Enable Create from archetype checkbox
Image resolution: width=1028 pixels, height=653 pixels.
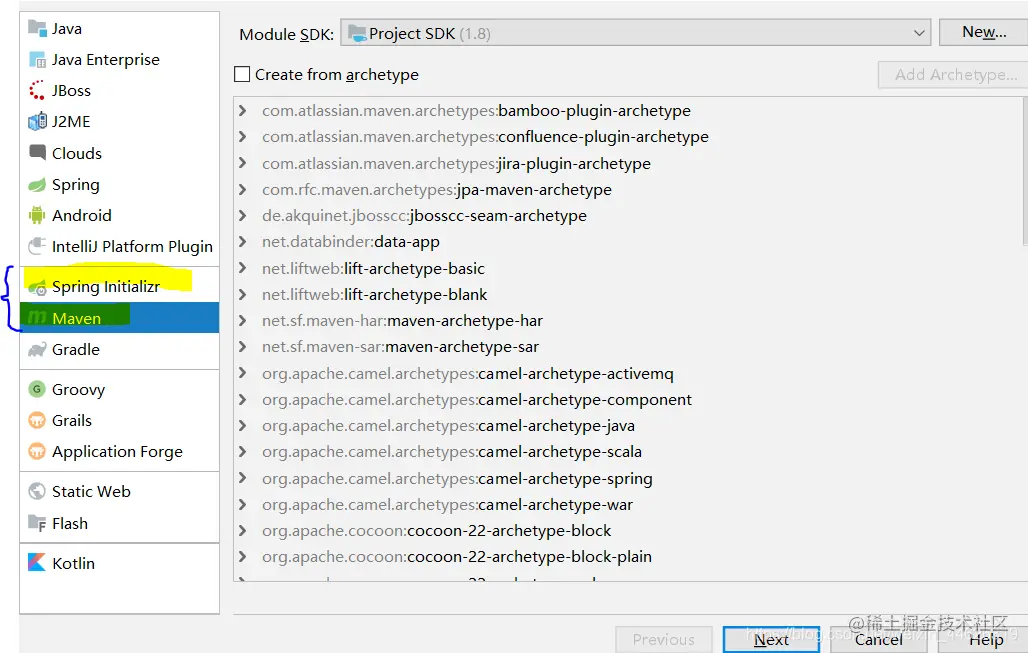(242, 74)
